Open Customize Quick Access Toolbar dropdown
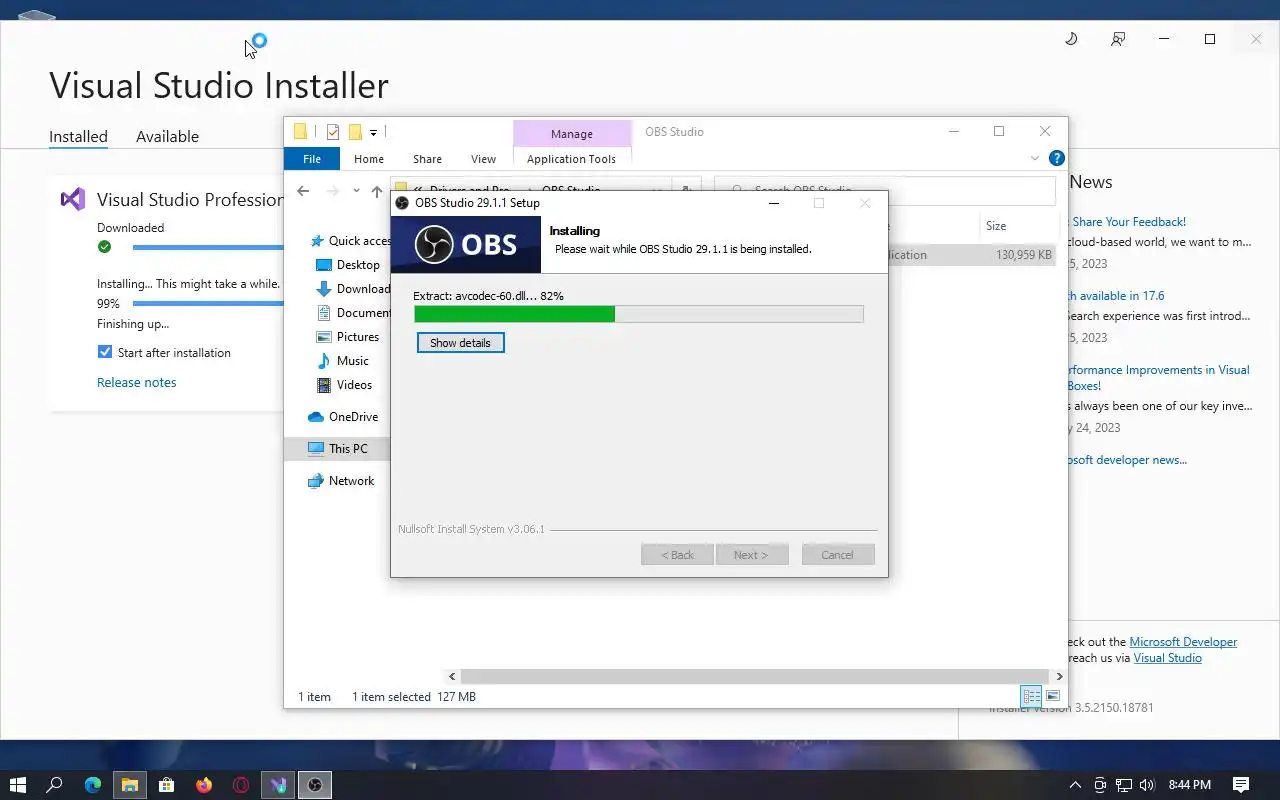Viewport: 1280px width, 800px height. click(x=373, y=132)
